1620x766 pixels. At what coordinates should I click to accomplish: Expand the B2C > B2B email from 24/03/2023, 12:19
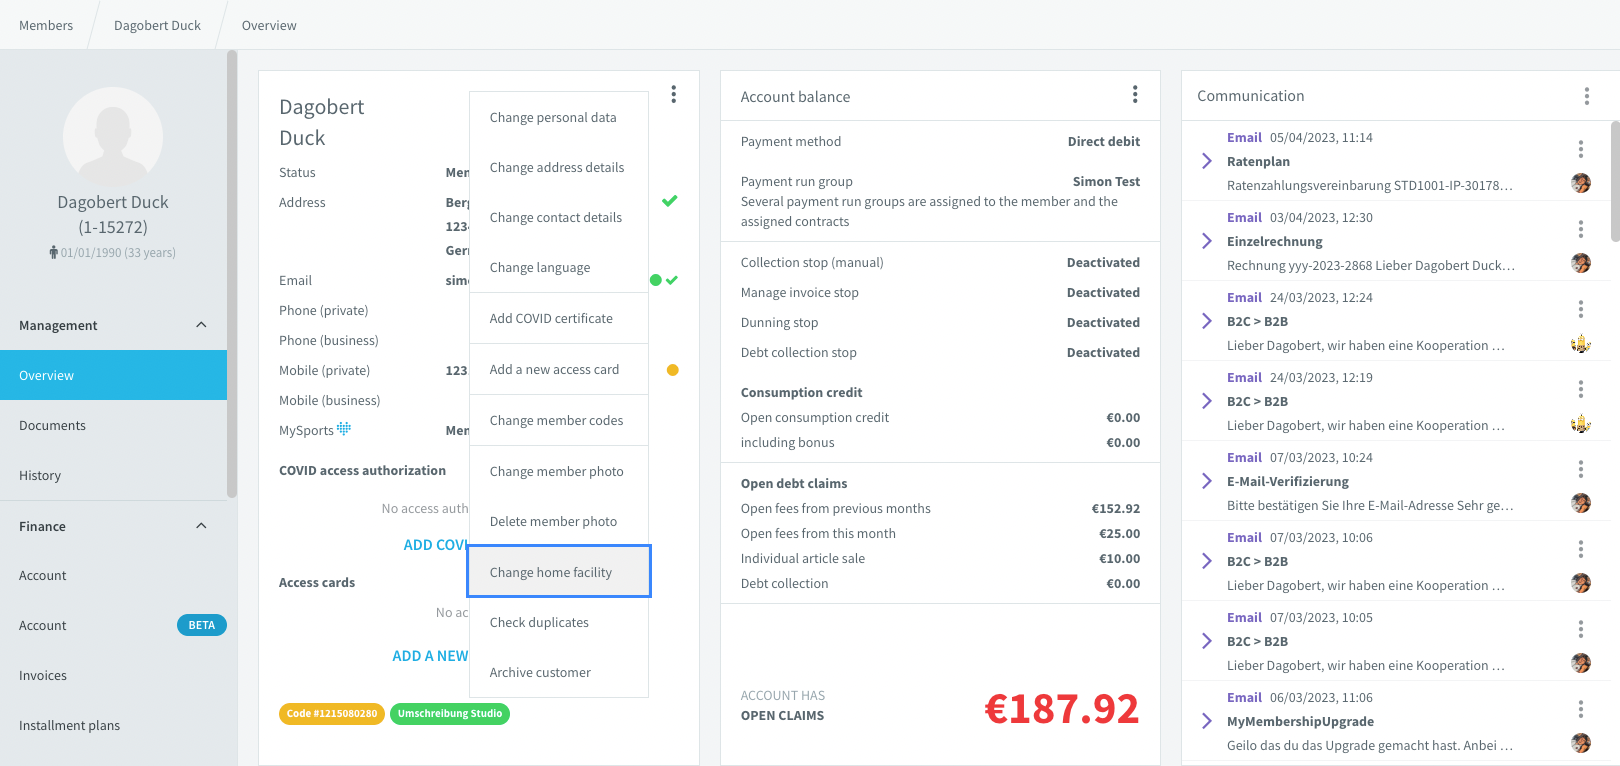click(x=1207, y=401)
